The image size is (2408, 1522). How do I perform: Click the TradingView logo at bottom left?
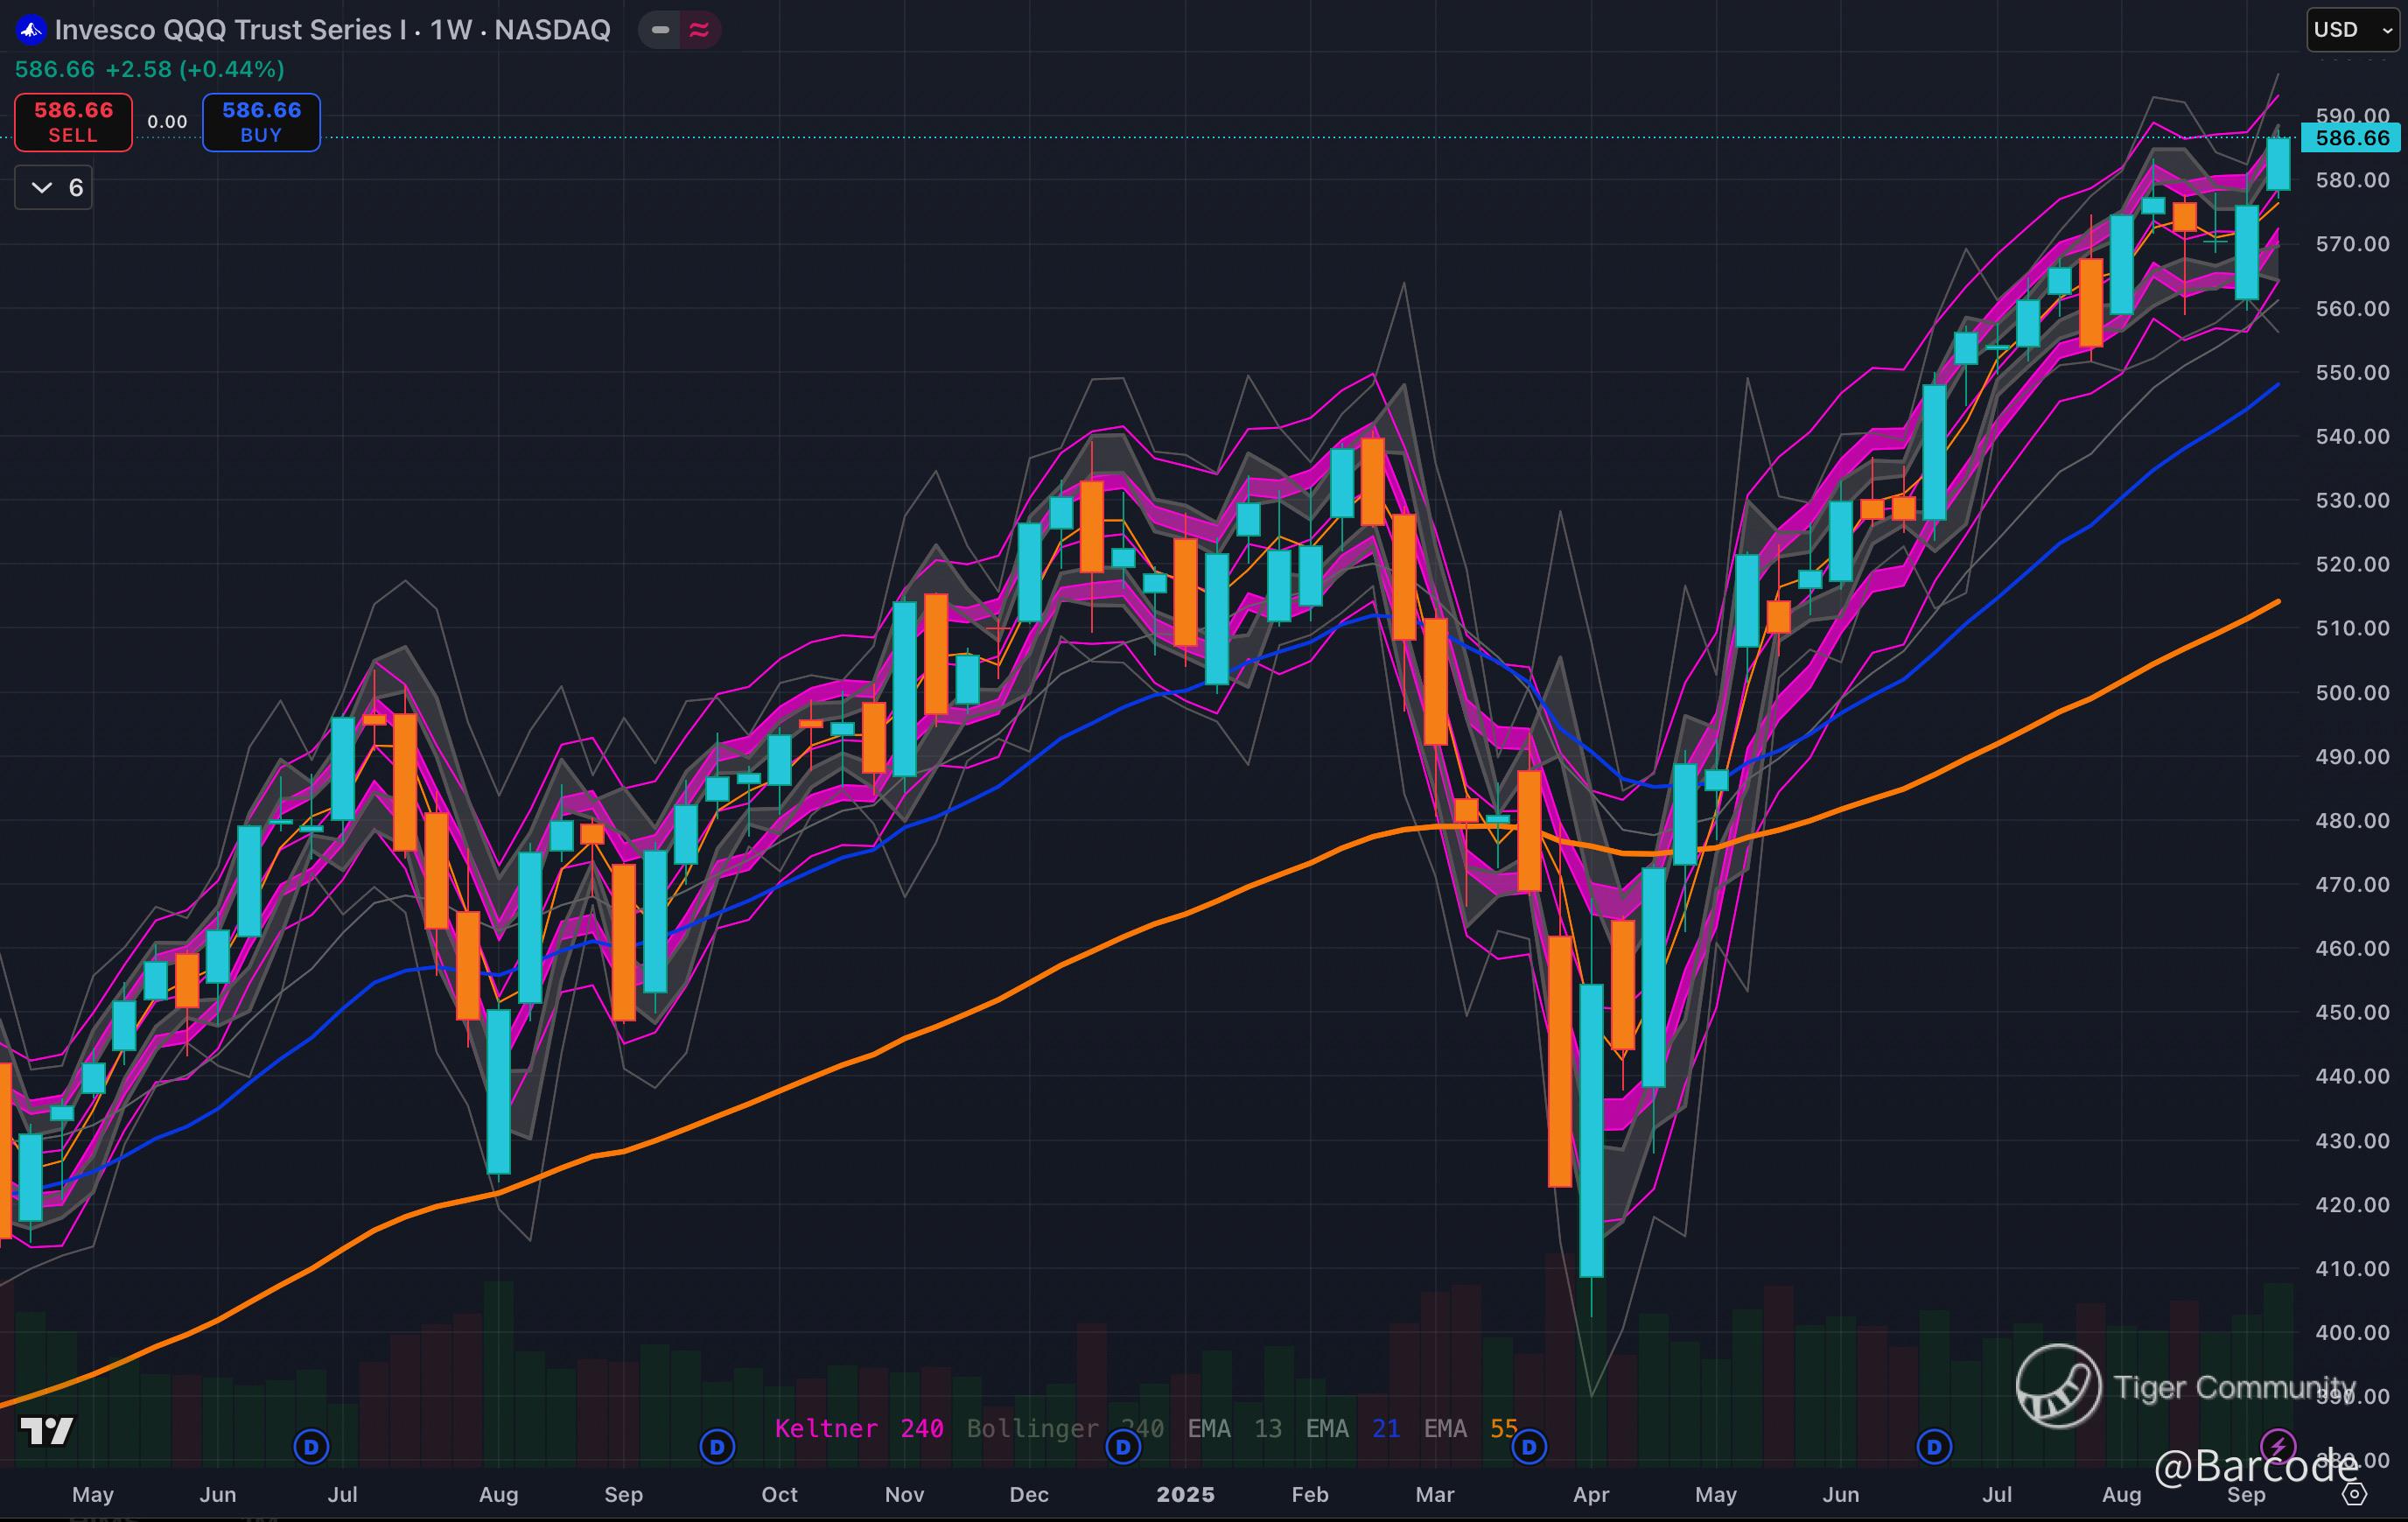(47, 1431)
